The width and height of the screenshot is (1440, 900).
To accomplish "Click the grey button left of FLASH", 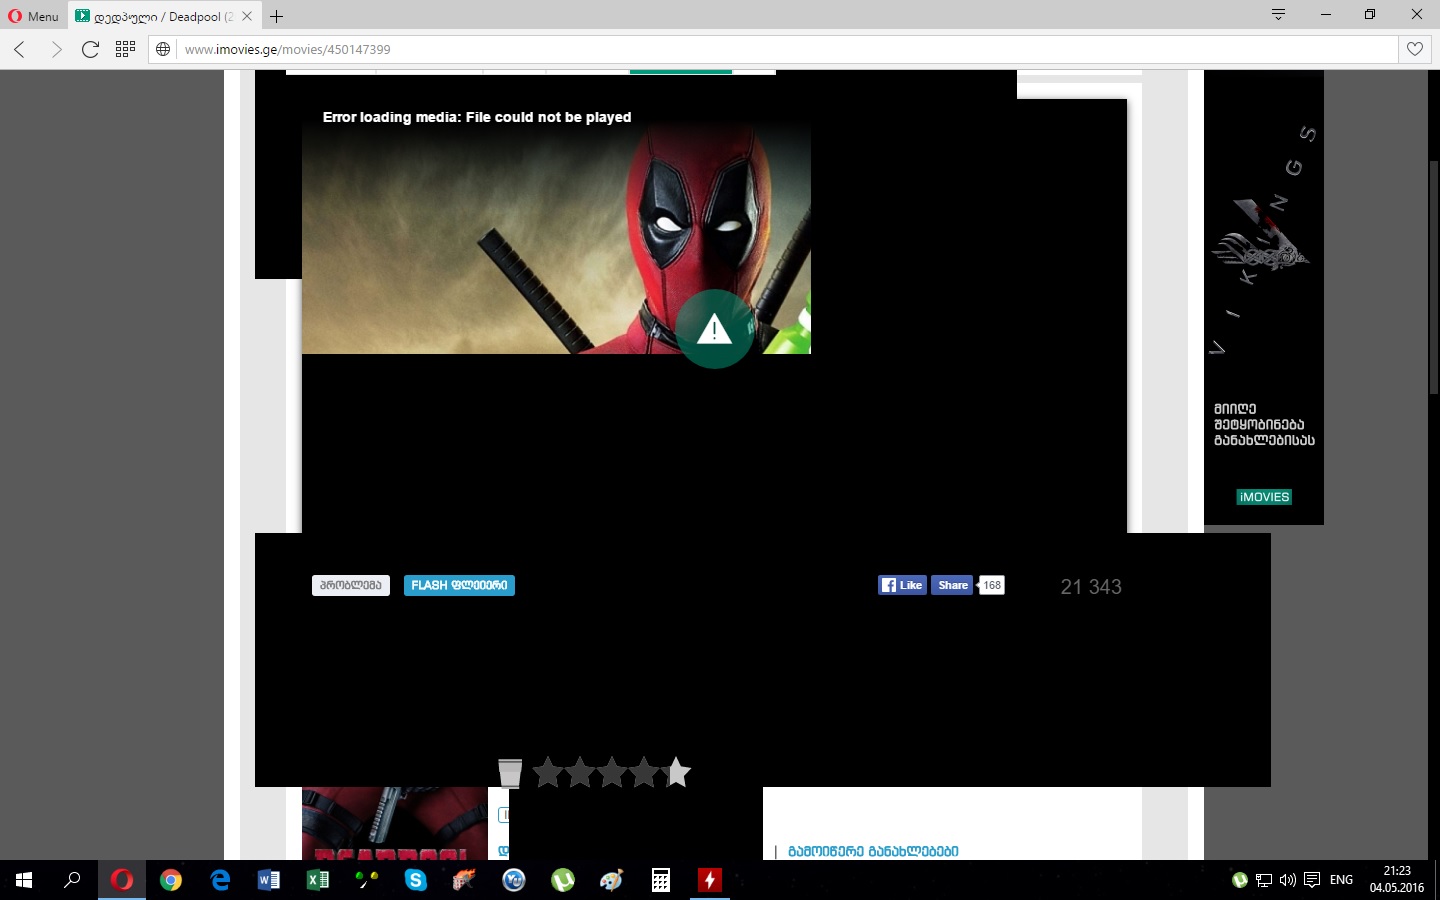I will [350, 585].
